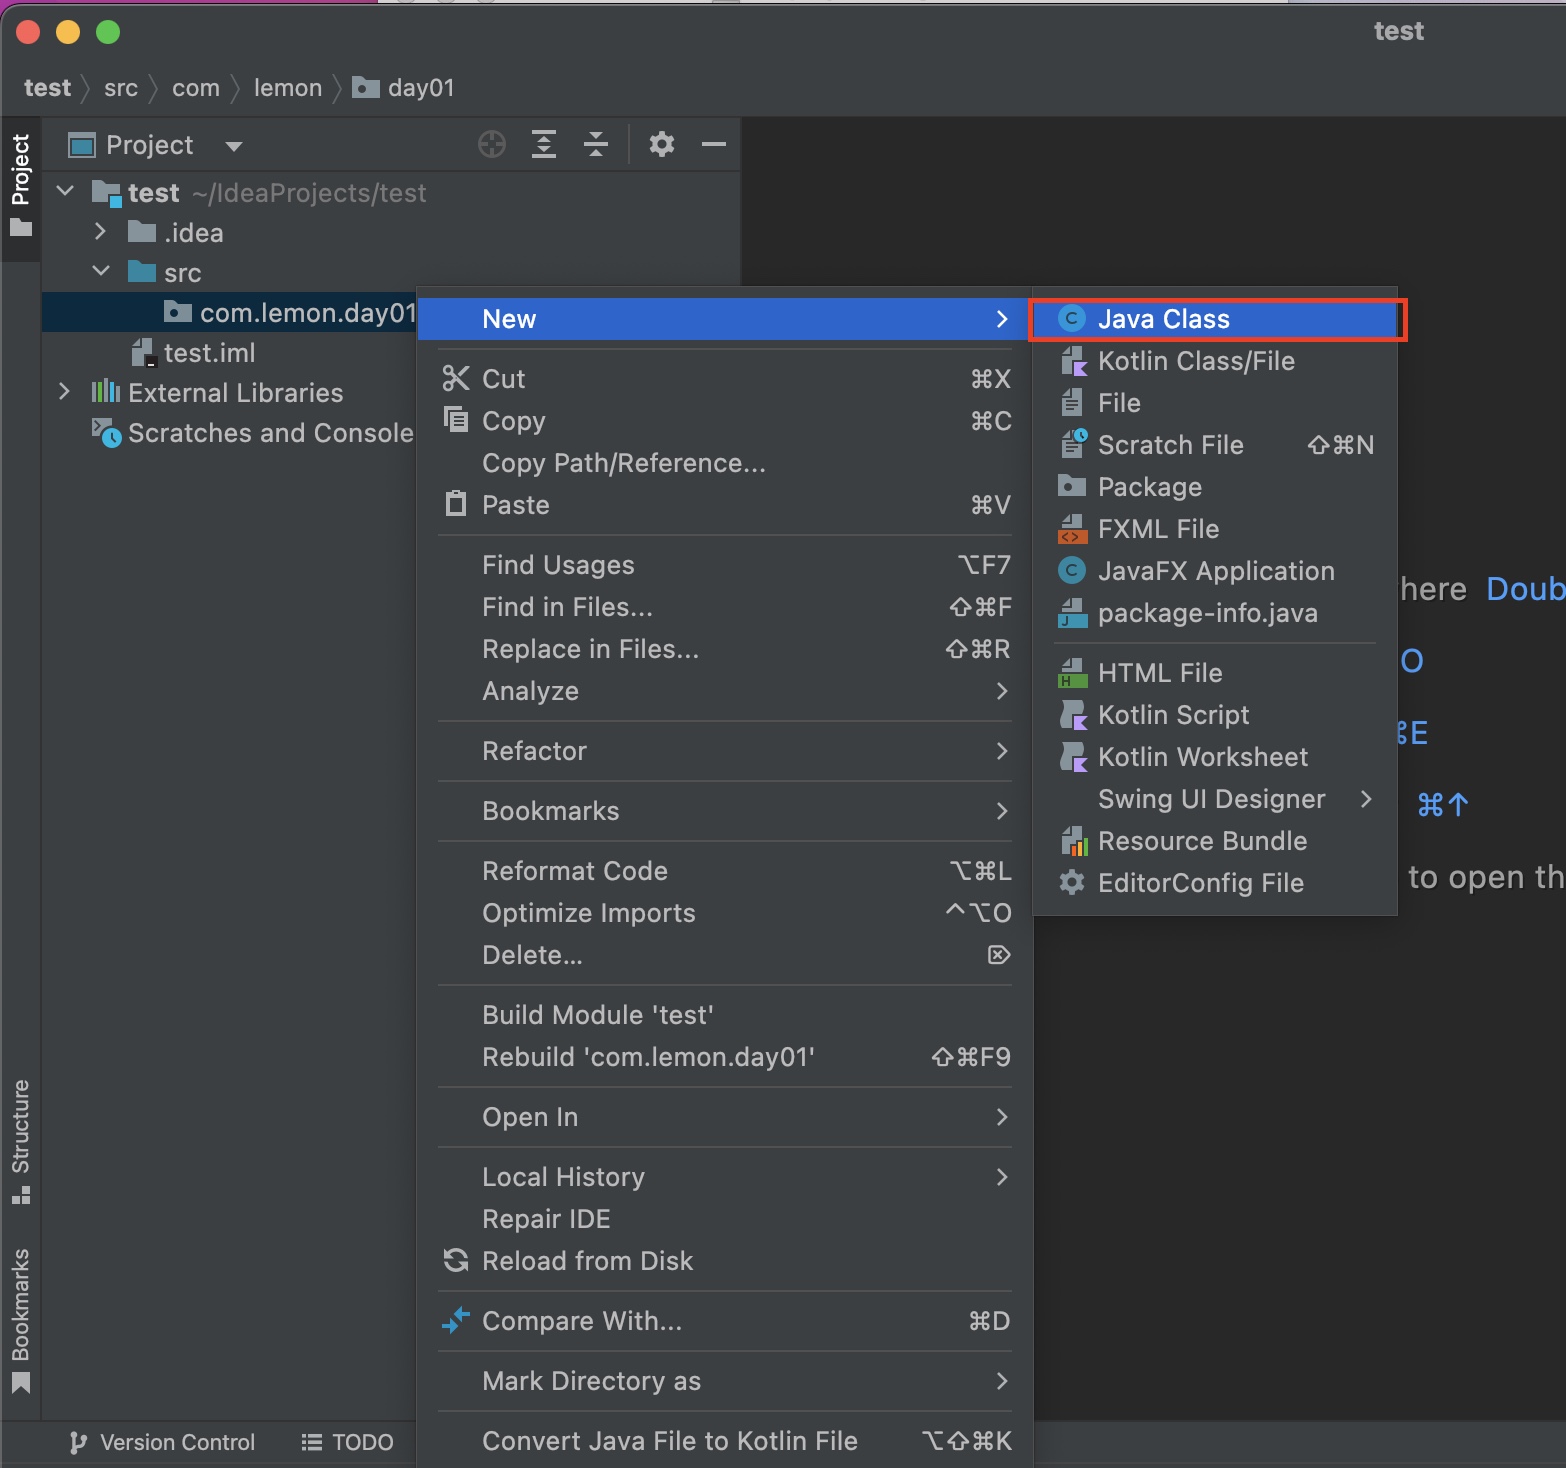Click the Reload from Disk icon
This screenshot has width=1566, height=1468.
[456, 1261]
